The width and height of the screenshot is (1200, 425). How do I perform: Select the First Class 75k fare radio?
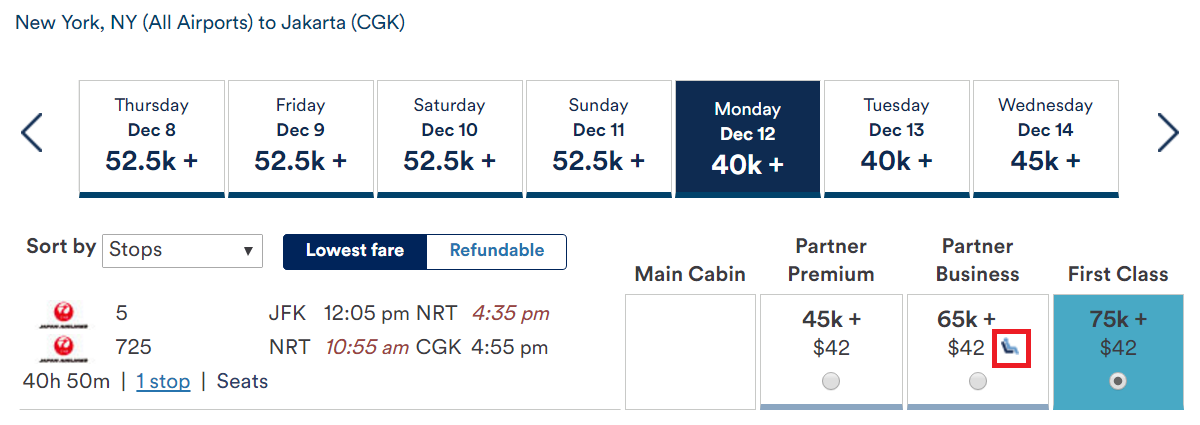point(1118,381)
